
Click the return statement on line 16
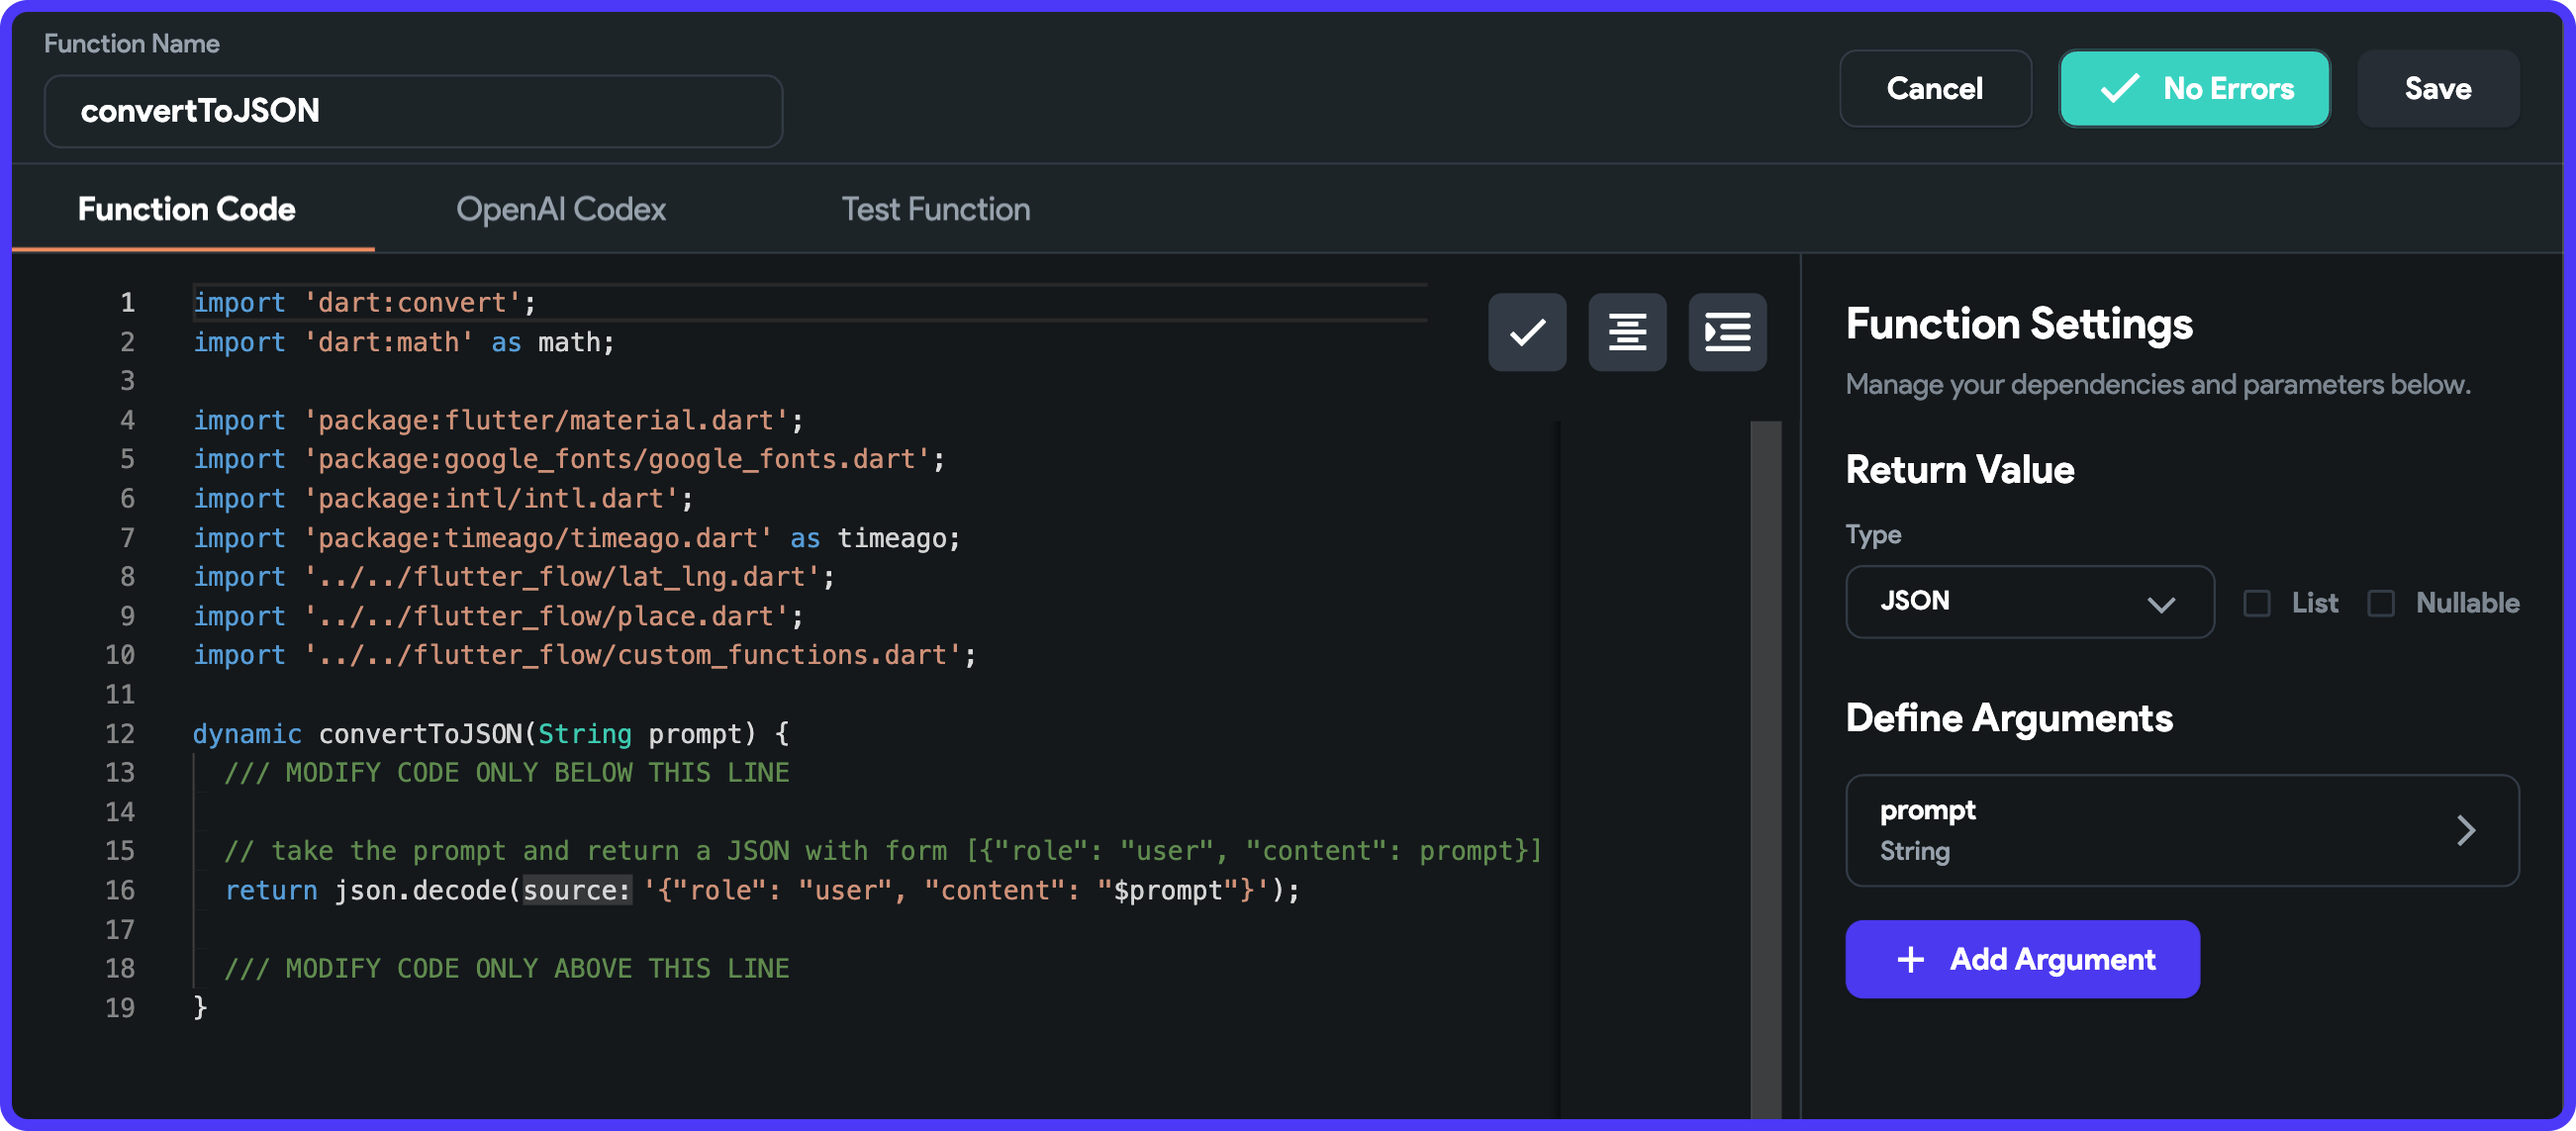269,890
